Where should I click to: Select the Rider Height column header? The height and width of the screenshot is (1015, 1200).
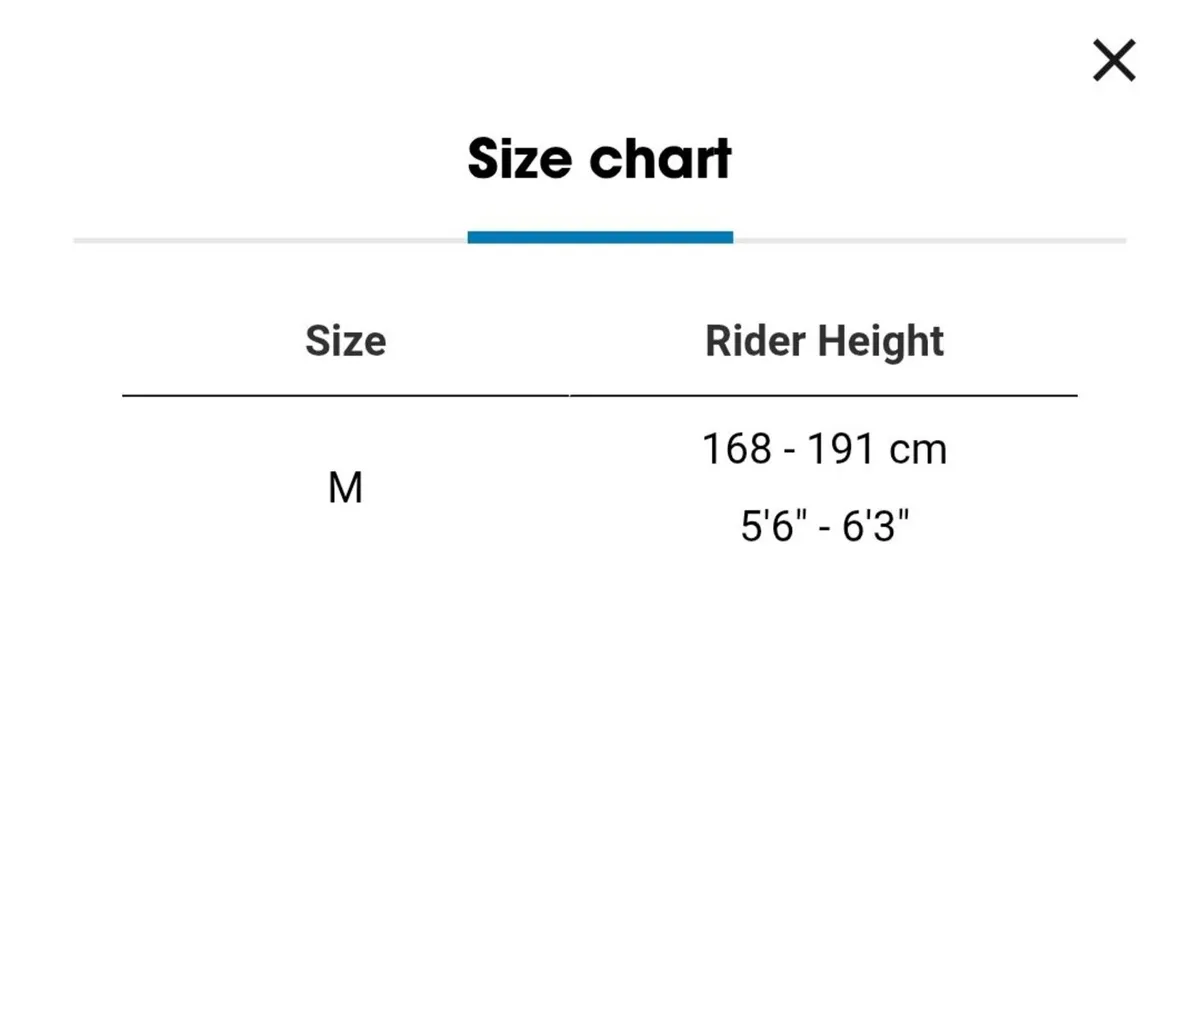(824, 341)
